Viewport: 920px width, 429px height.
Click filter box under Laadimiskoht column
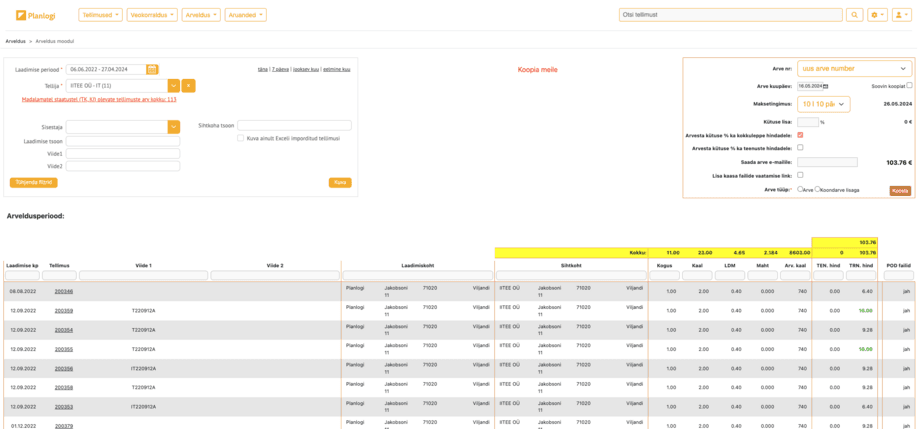pyautogui.click(x=418, y=275)
